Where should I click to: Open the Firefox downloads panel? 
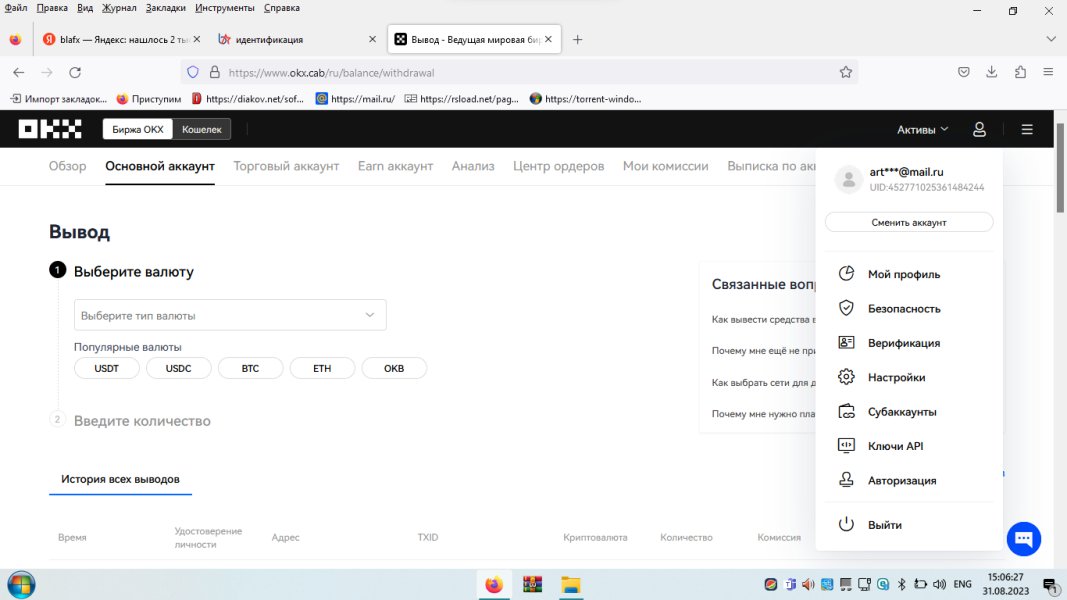(991, 72)
